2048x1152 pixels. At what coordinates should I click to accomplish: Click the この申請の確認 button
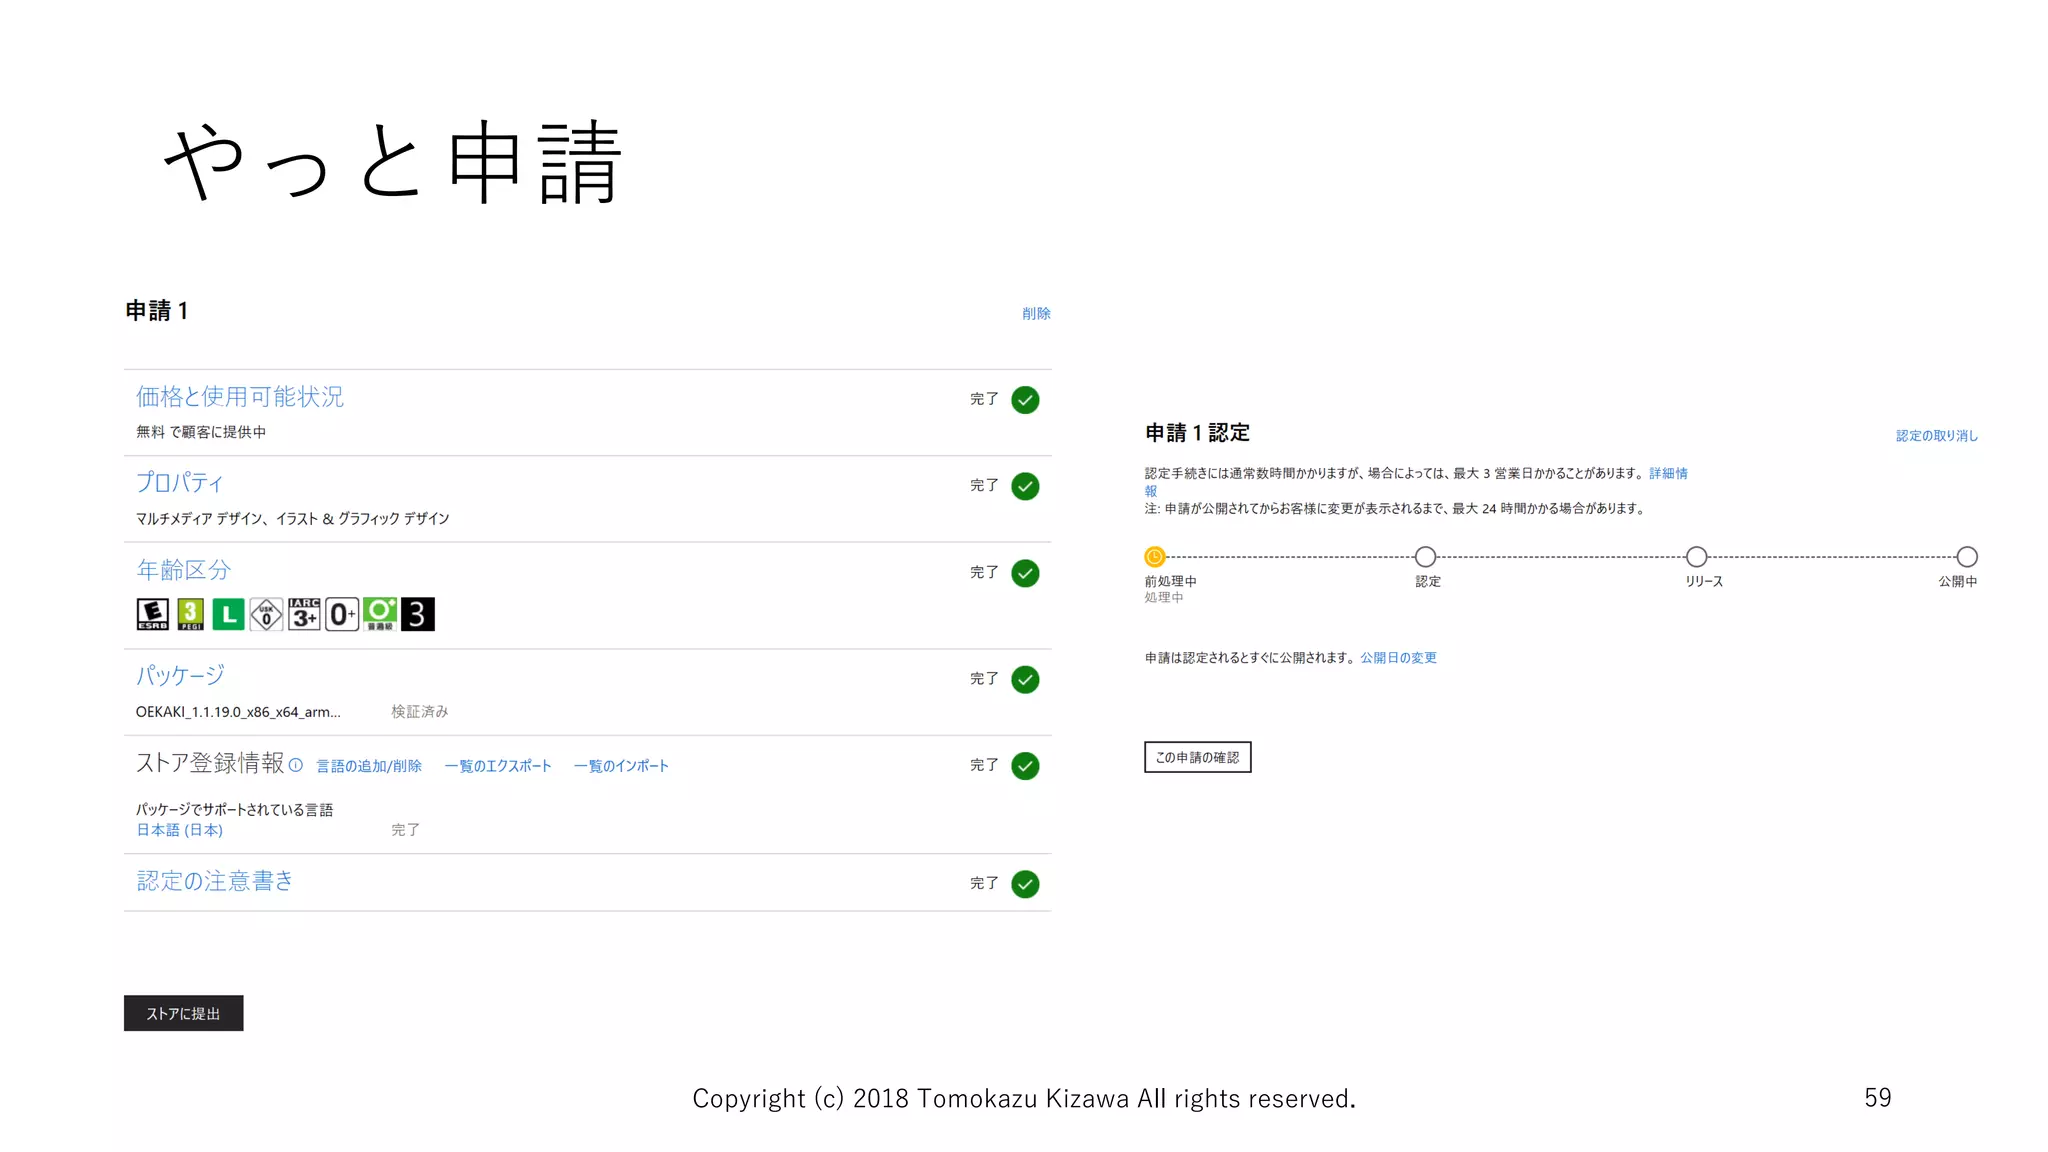[1198, 757]
